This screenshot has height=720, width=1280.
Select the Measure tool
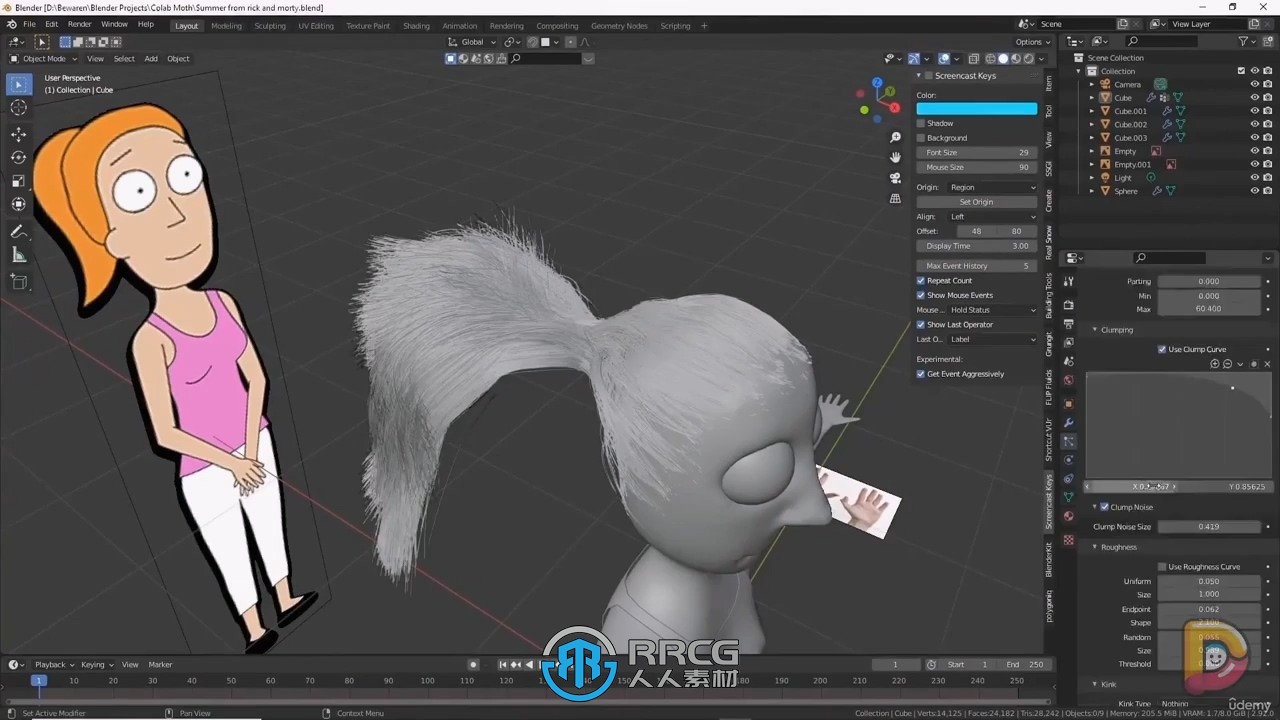coord(19,255)
